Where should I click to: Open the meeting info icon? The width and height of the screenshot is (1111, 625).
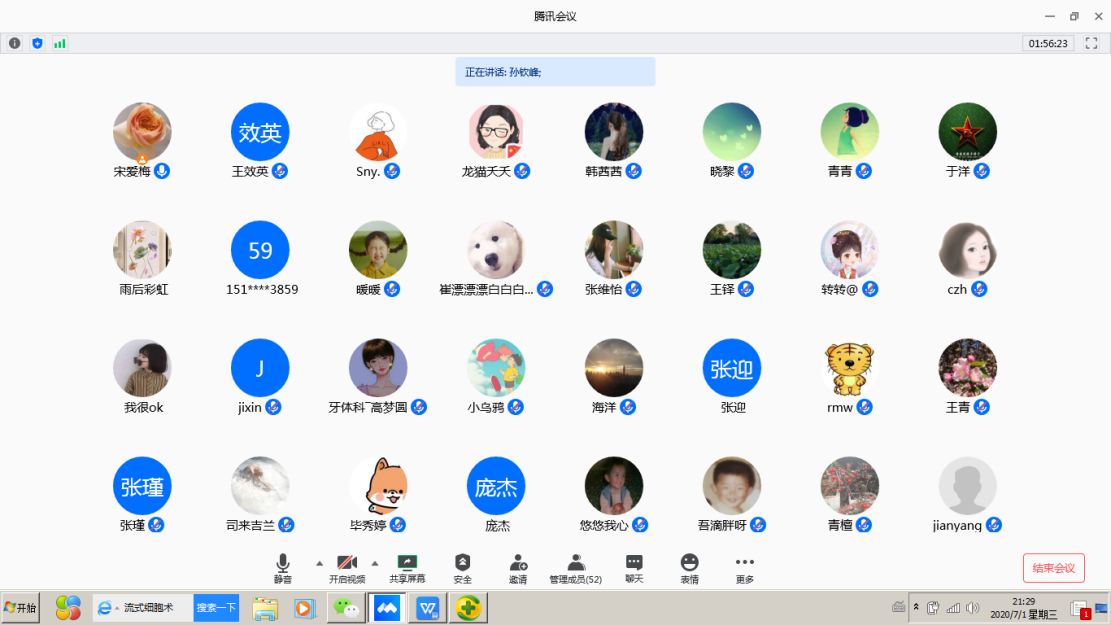coord(14,43)
